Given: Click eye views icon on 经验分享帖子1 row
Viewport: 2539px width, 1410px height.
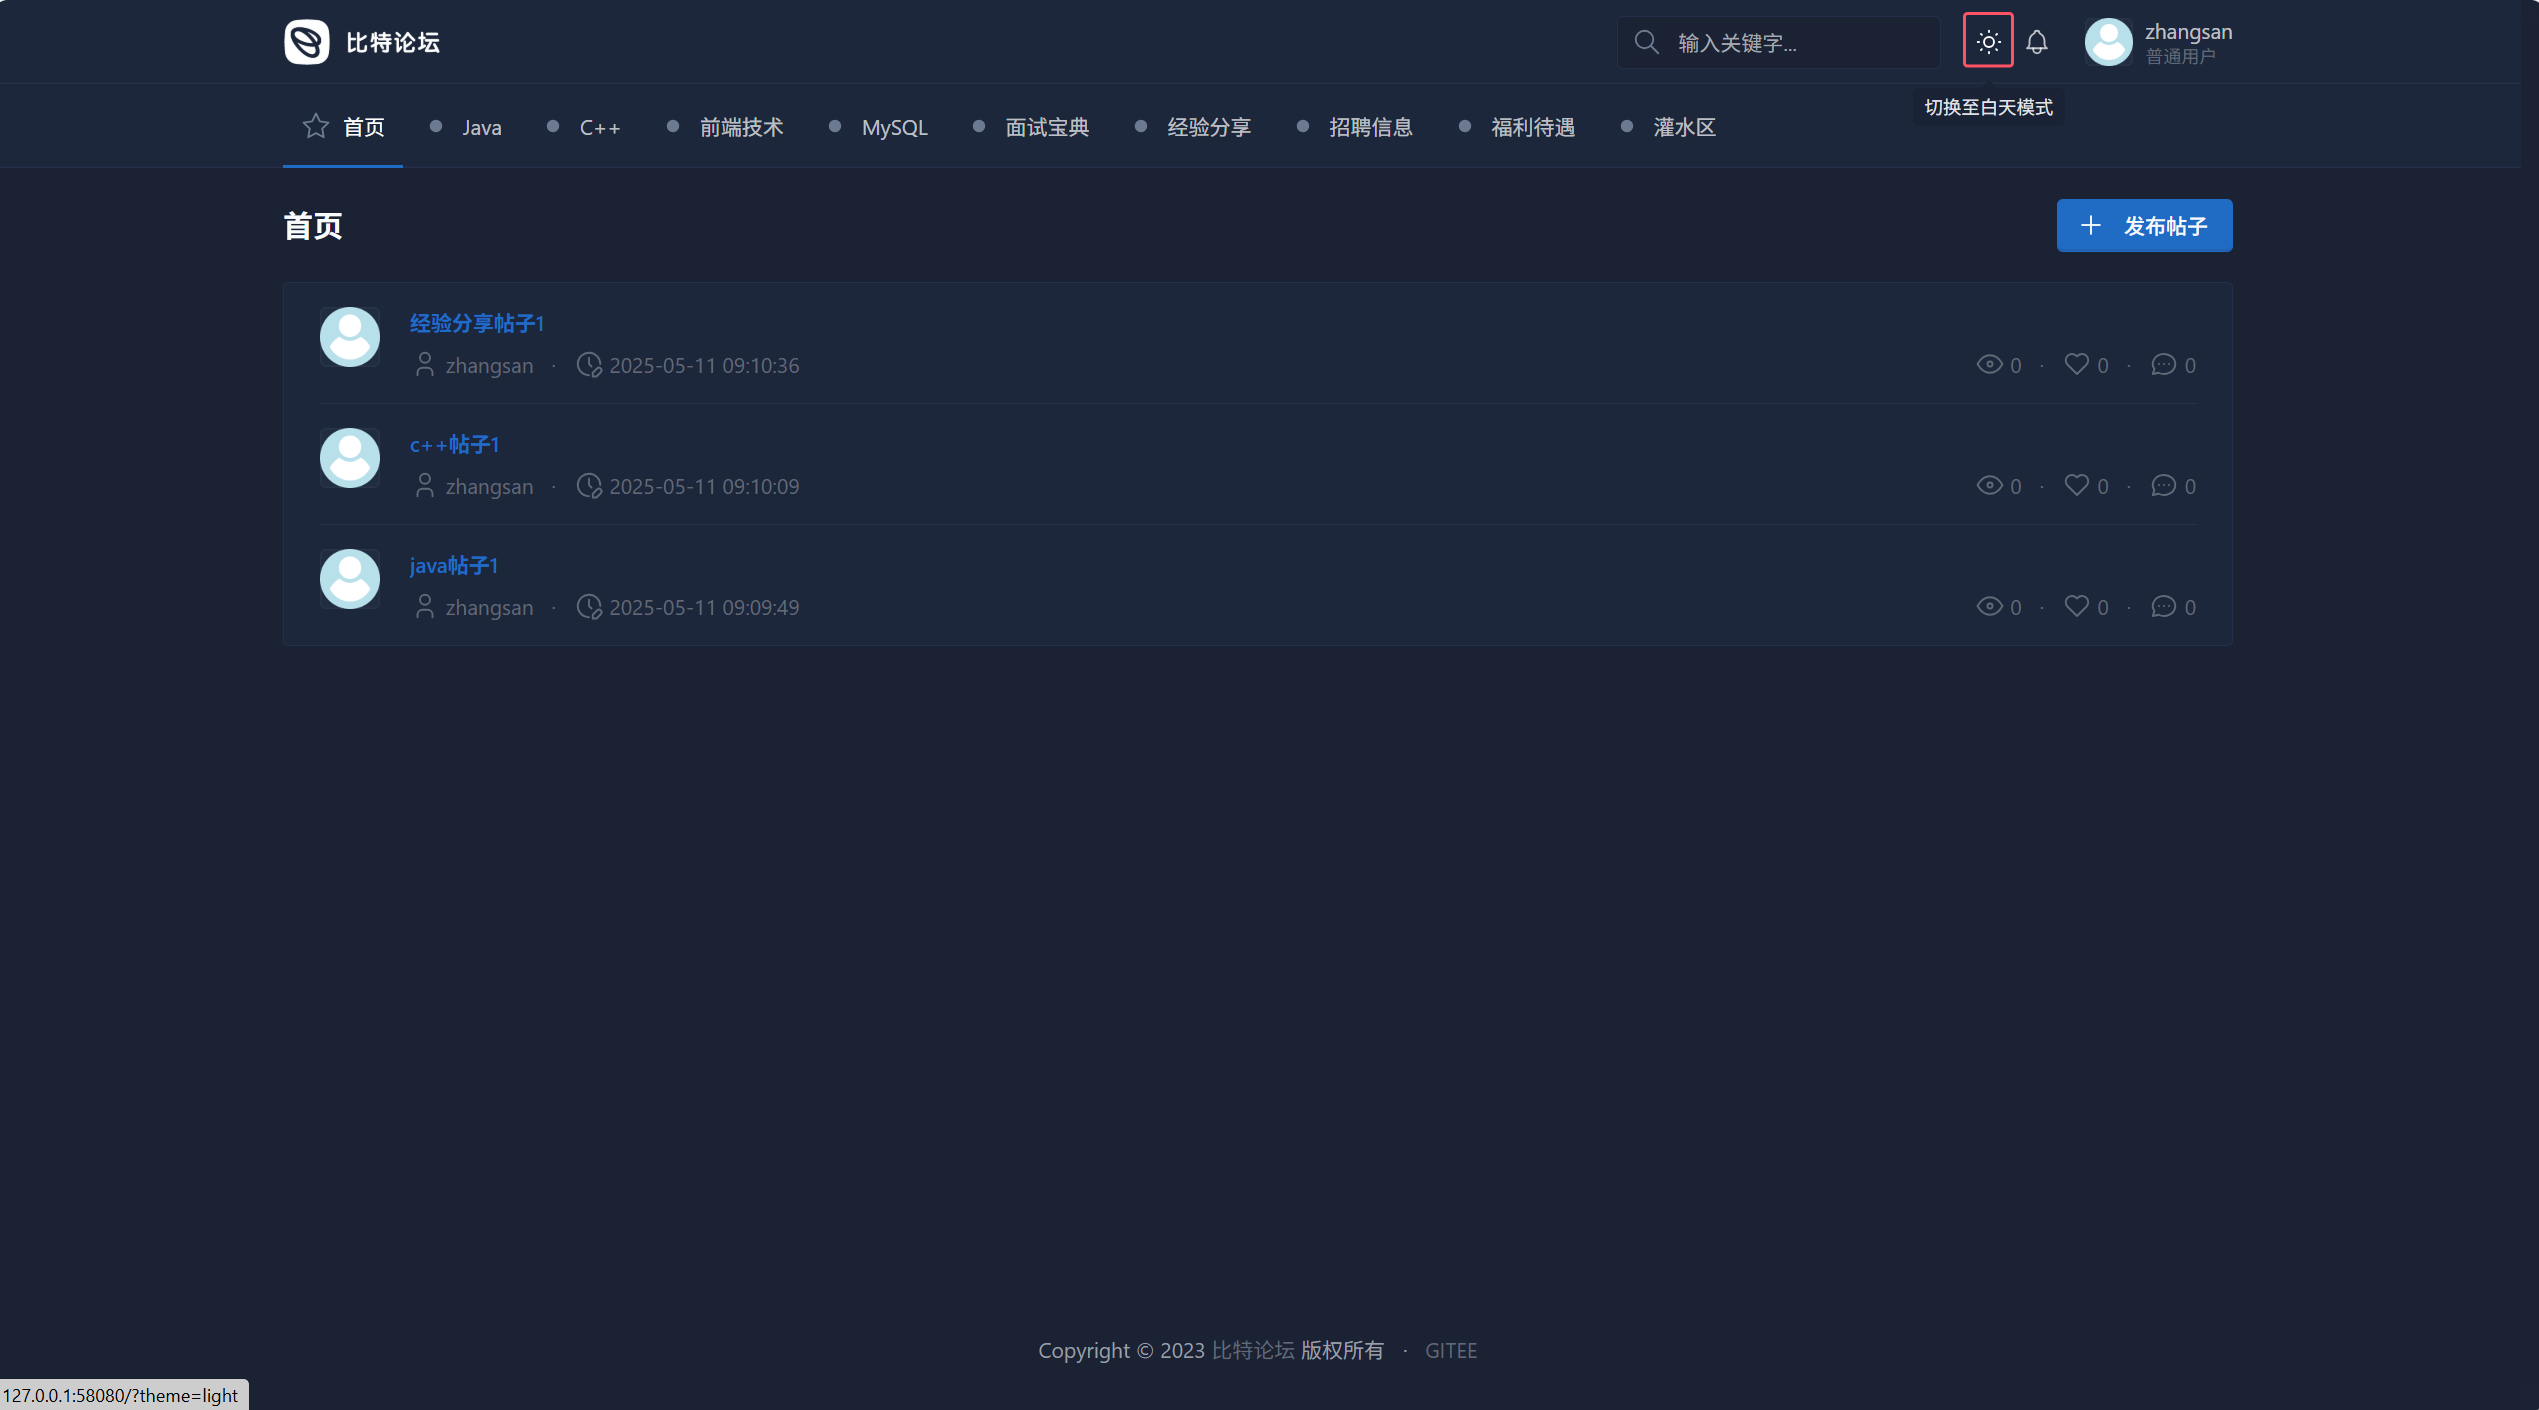Looking at the screenshot, I should [x=1989, y=365].
